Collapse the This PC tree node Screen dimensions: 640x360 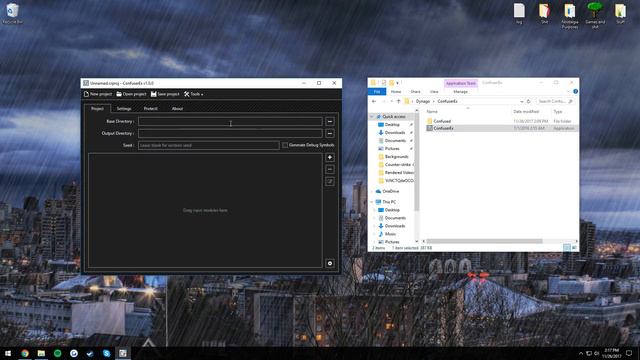click(x=372, y=202)
